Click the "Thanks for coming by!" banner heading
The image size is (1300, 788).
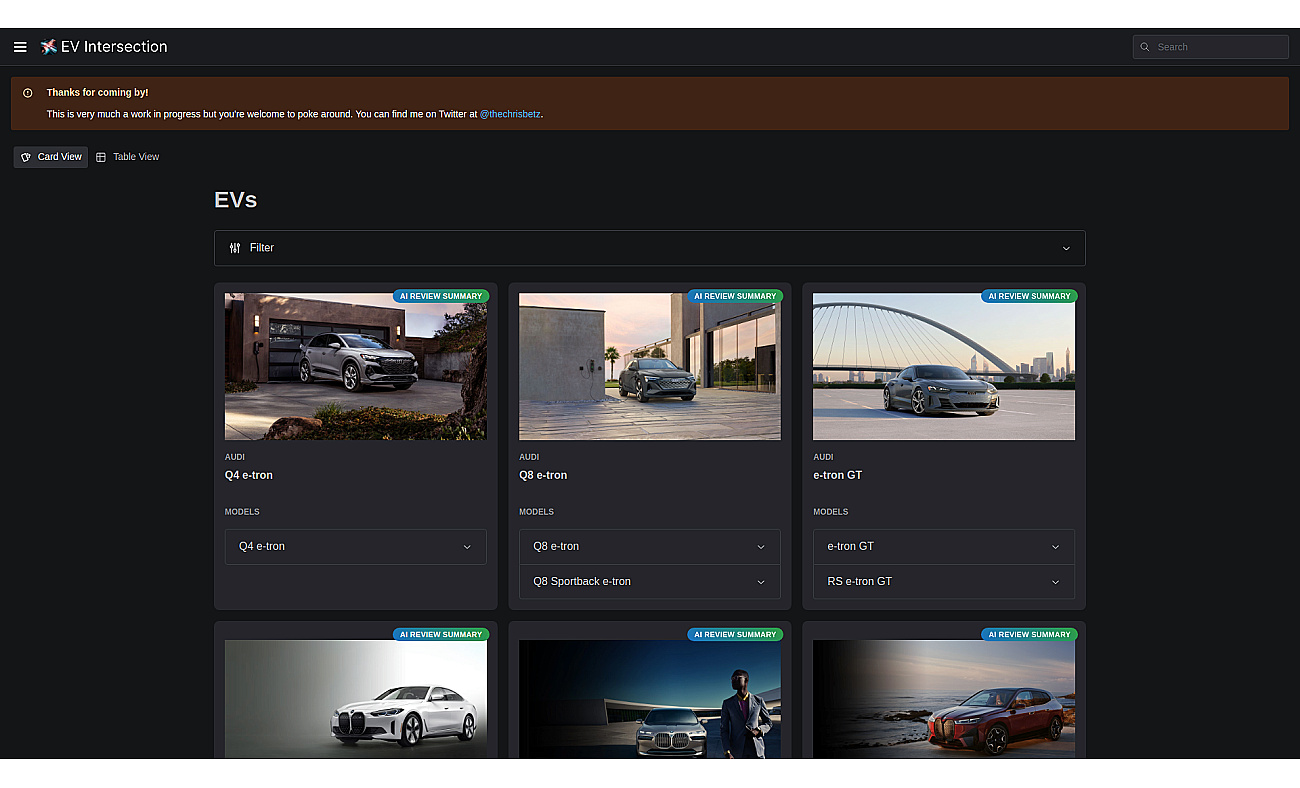pyautogui.click(x=97, y=93)
